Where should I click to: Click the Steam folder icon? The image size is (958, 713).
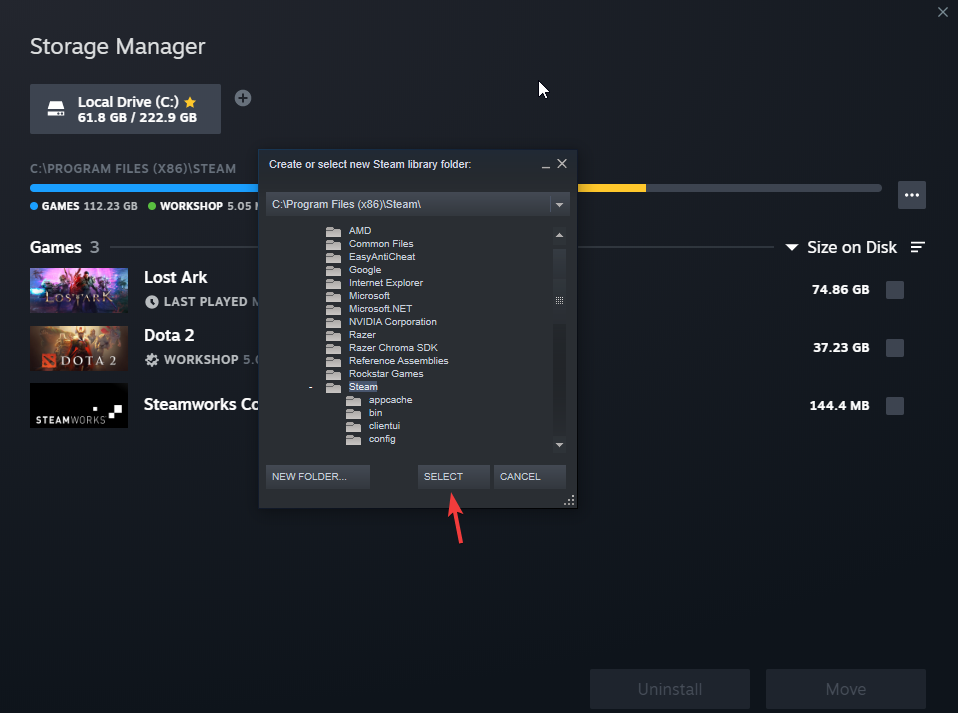(334, 387)
